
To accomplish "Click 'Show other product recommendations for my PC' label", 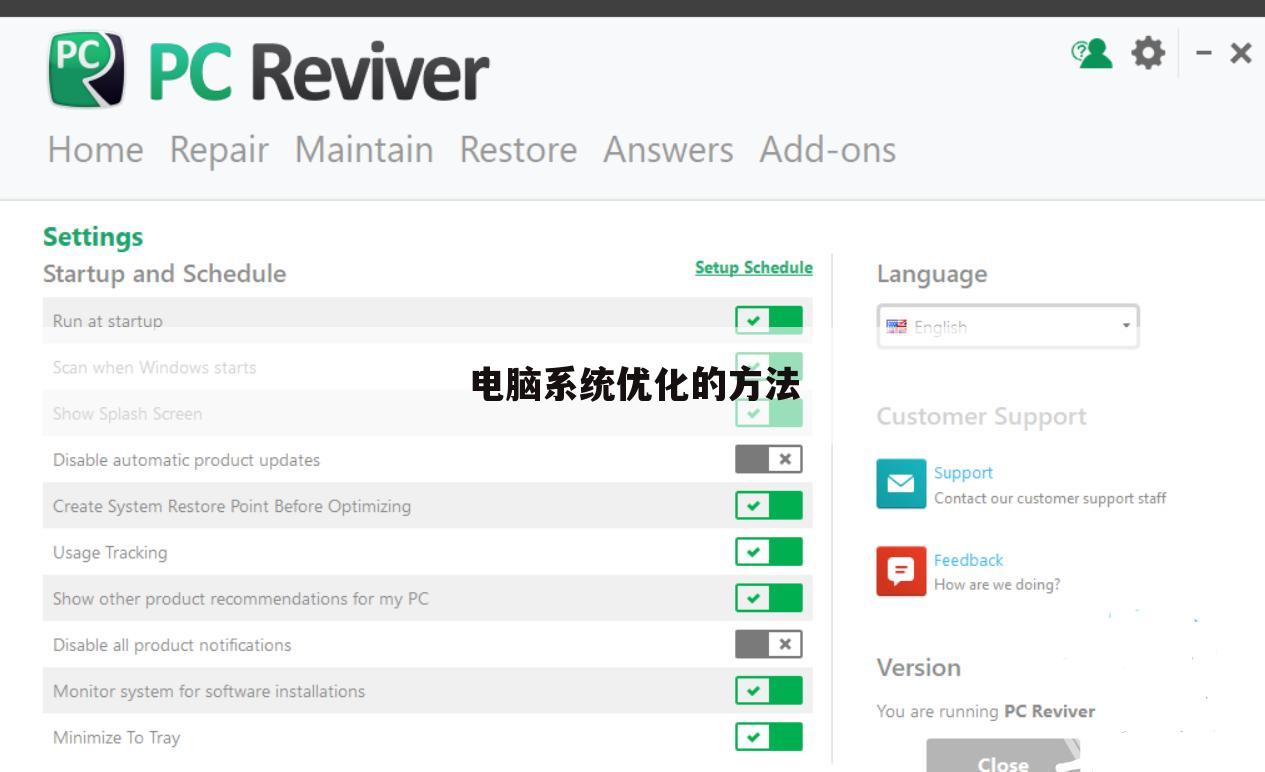I will point(241,599).
